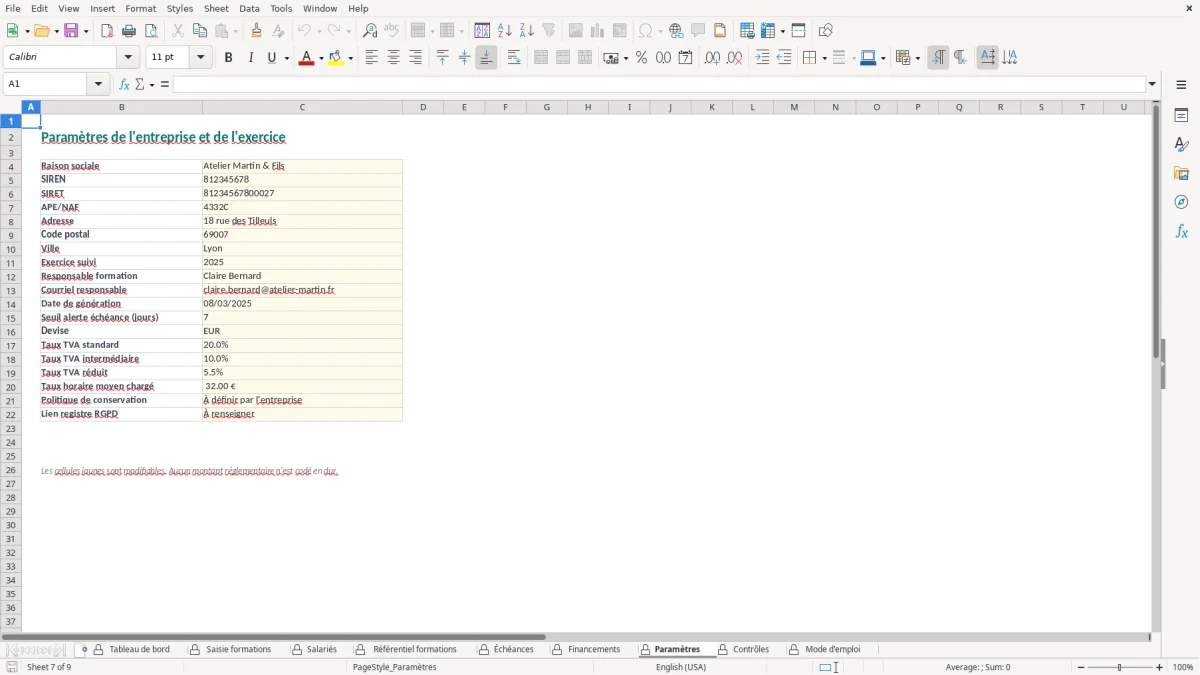Open the Sheet menu
This screenshot has width=1200, height=675.
[216, 8]
